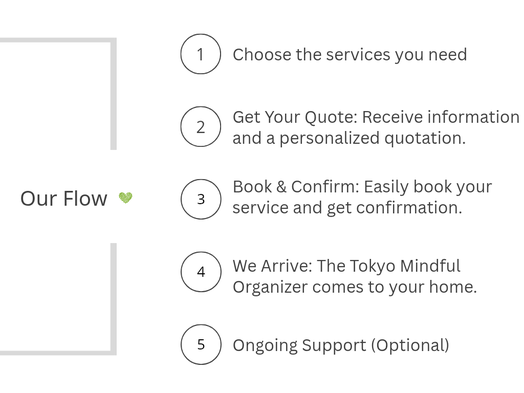Screen dimensions: 524x393
Task: Click the "We Arrive" phrase
Action: pos(270,266)
